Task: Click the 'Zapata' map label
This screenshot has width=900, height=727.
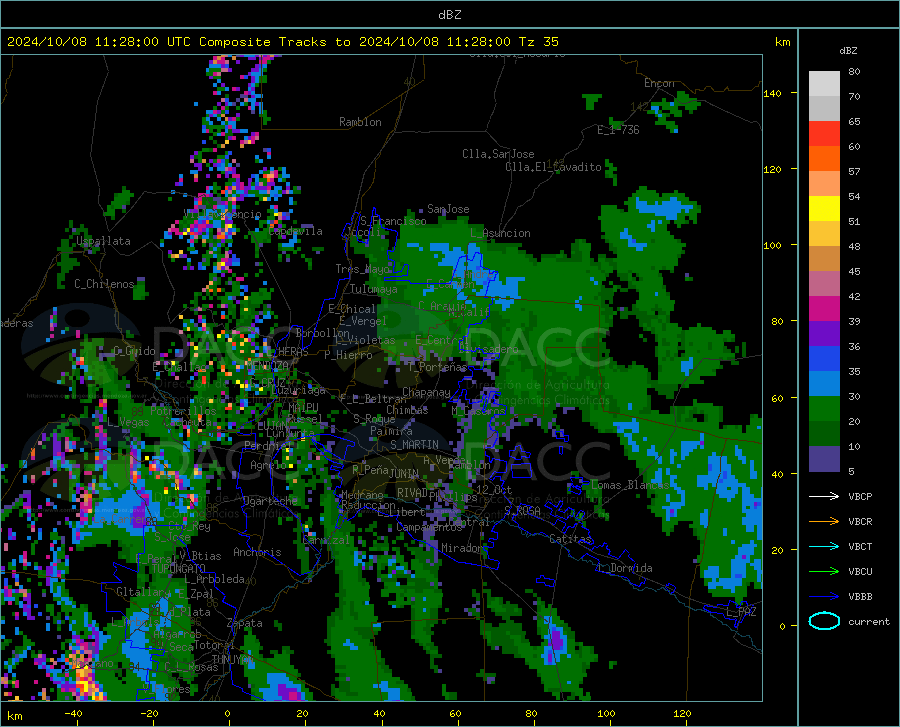Action: tap(245, 623)
